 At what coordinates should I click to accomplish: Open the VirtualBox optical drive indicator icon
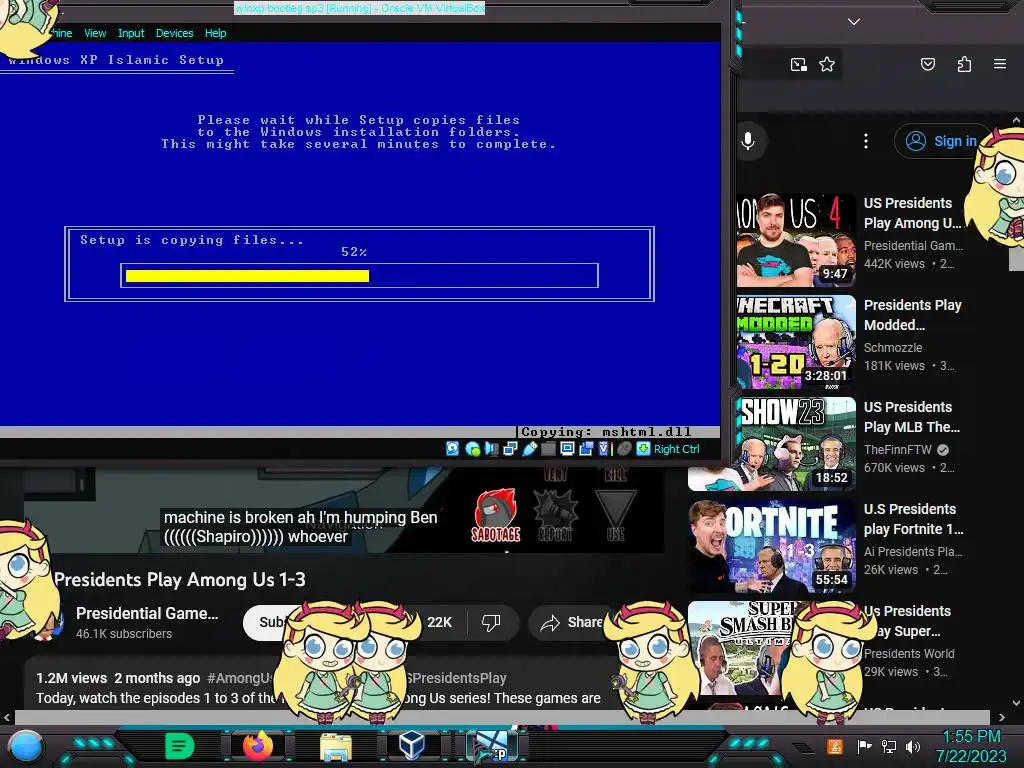click(x=472, y=449)
